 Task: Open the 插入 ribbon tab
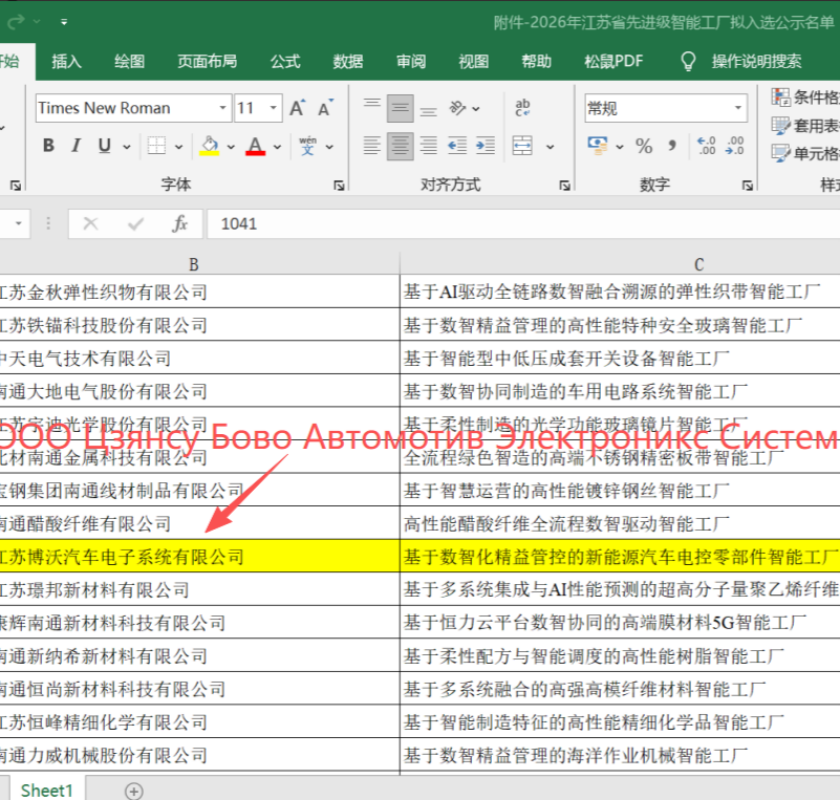pos(66,62)
